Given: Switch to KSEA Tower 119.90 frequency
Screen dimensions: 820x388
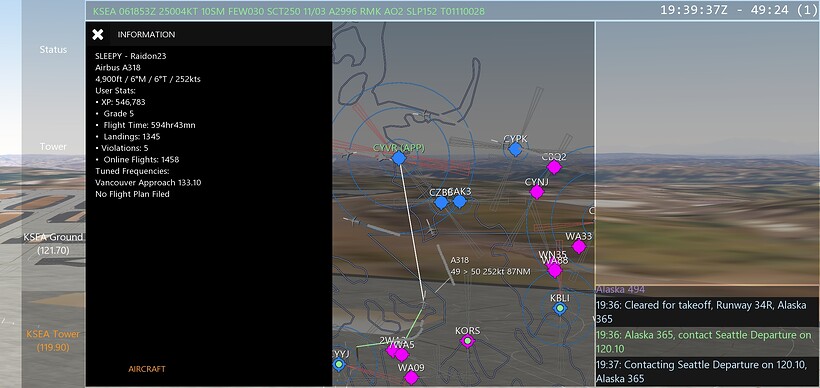Looking at the screenshot, I should [53, 340].
